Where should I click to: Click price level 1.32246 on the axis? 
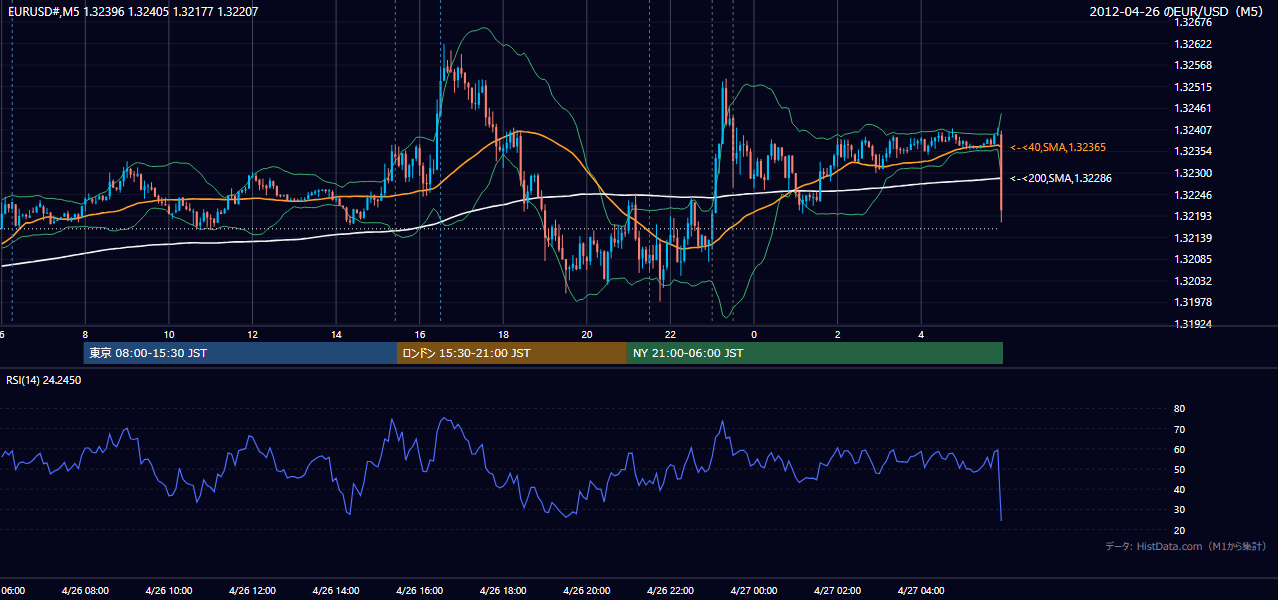click(1194, 195)
